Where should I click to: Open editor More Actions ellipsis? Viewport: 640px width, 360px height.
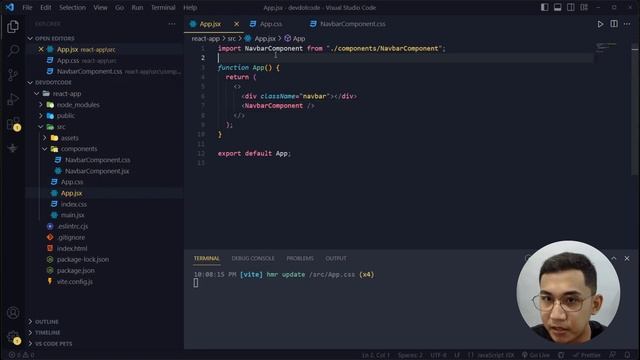click(627, 24)
